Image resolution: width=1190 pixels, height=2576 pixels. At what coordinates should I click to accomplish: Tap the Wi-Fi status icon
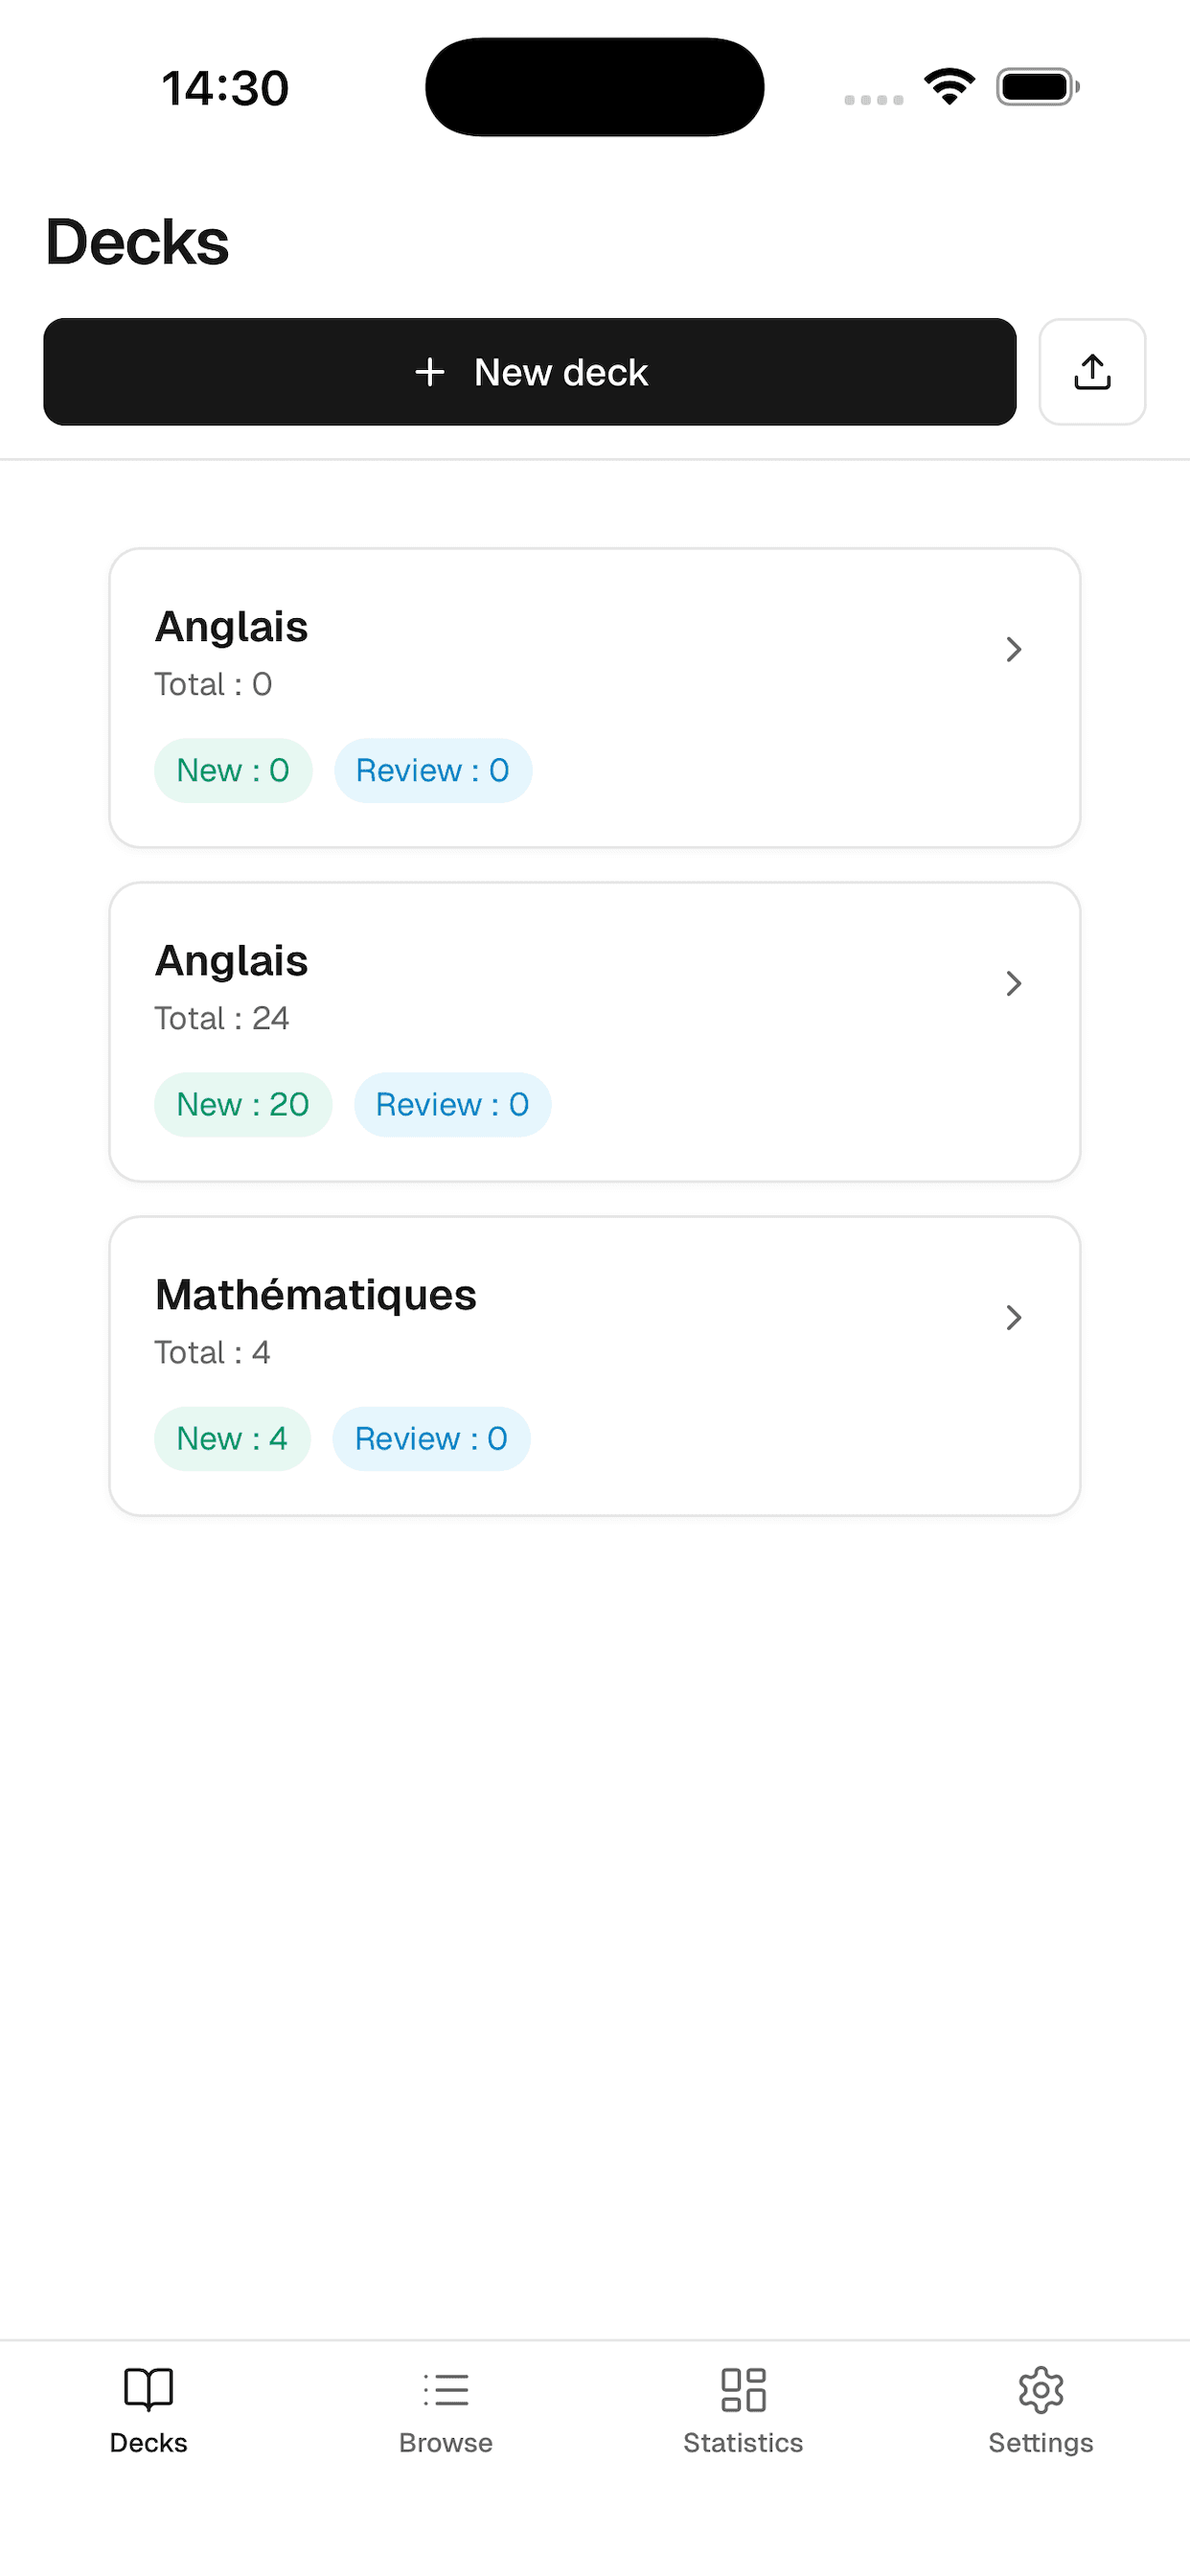click(x=949, y=86)
